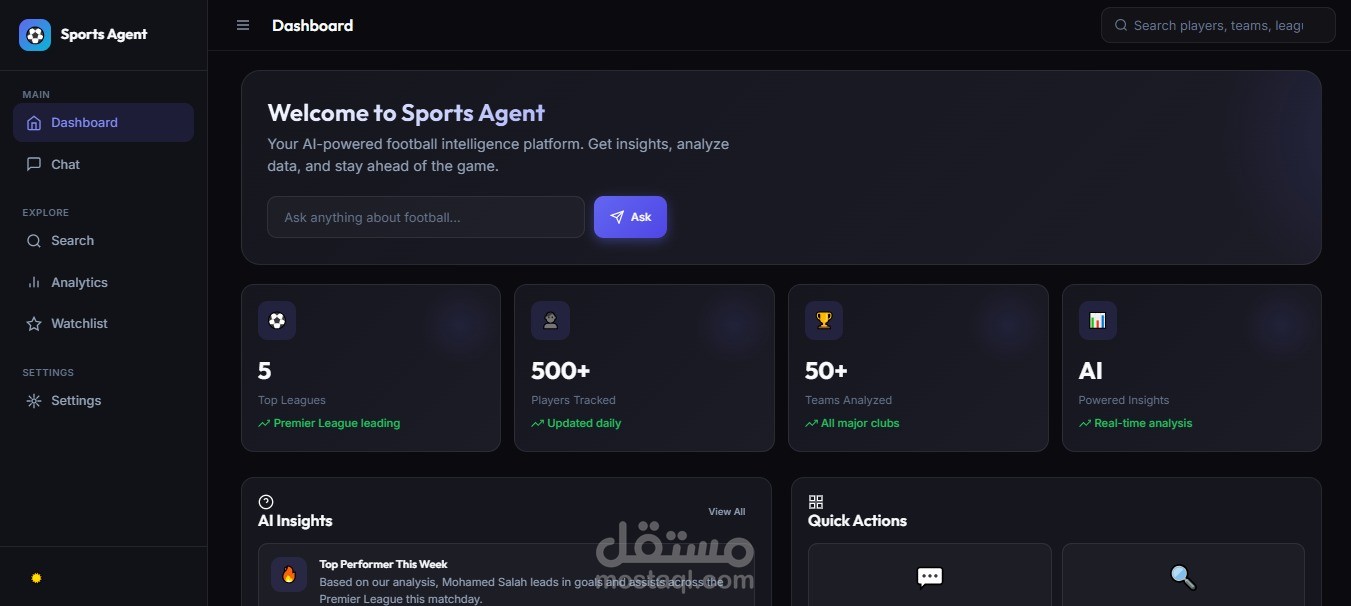The height and width of the screenshot is (606, 1351).
Task: Click the player icon on Players Tracked card
Action: [x=550, y=321]
